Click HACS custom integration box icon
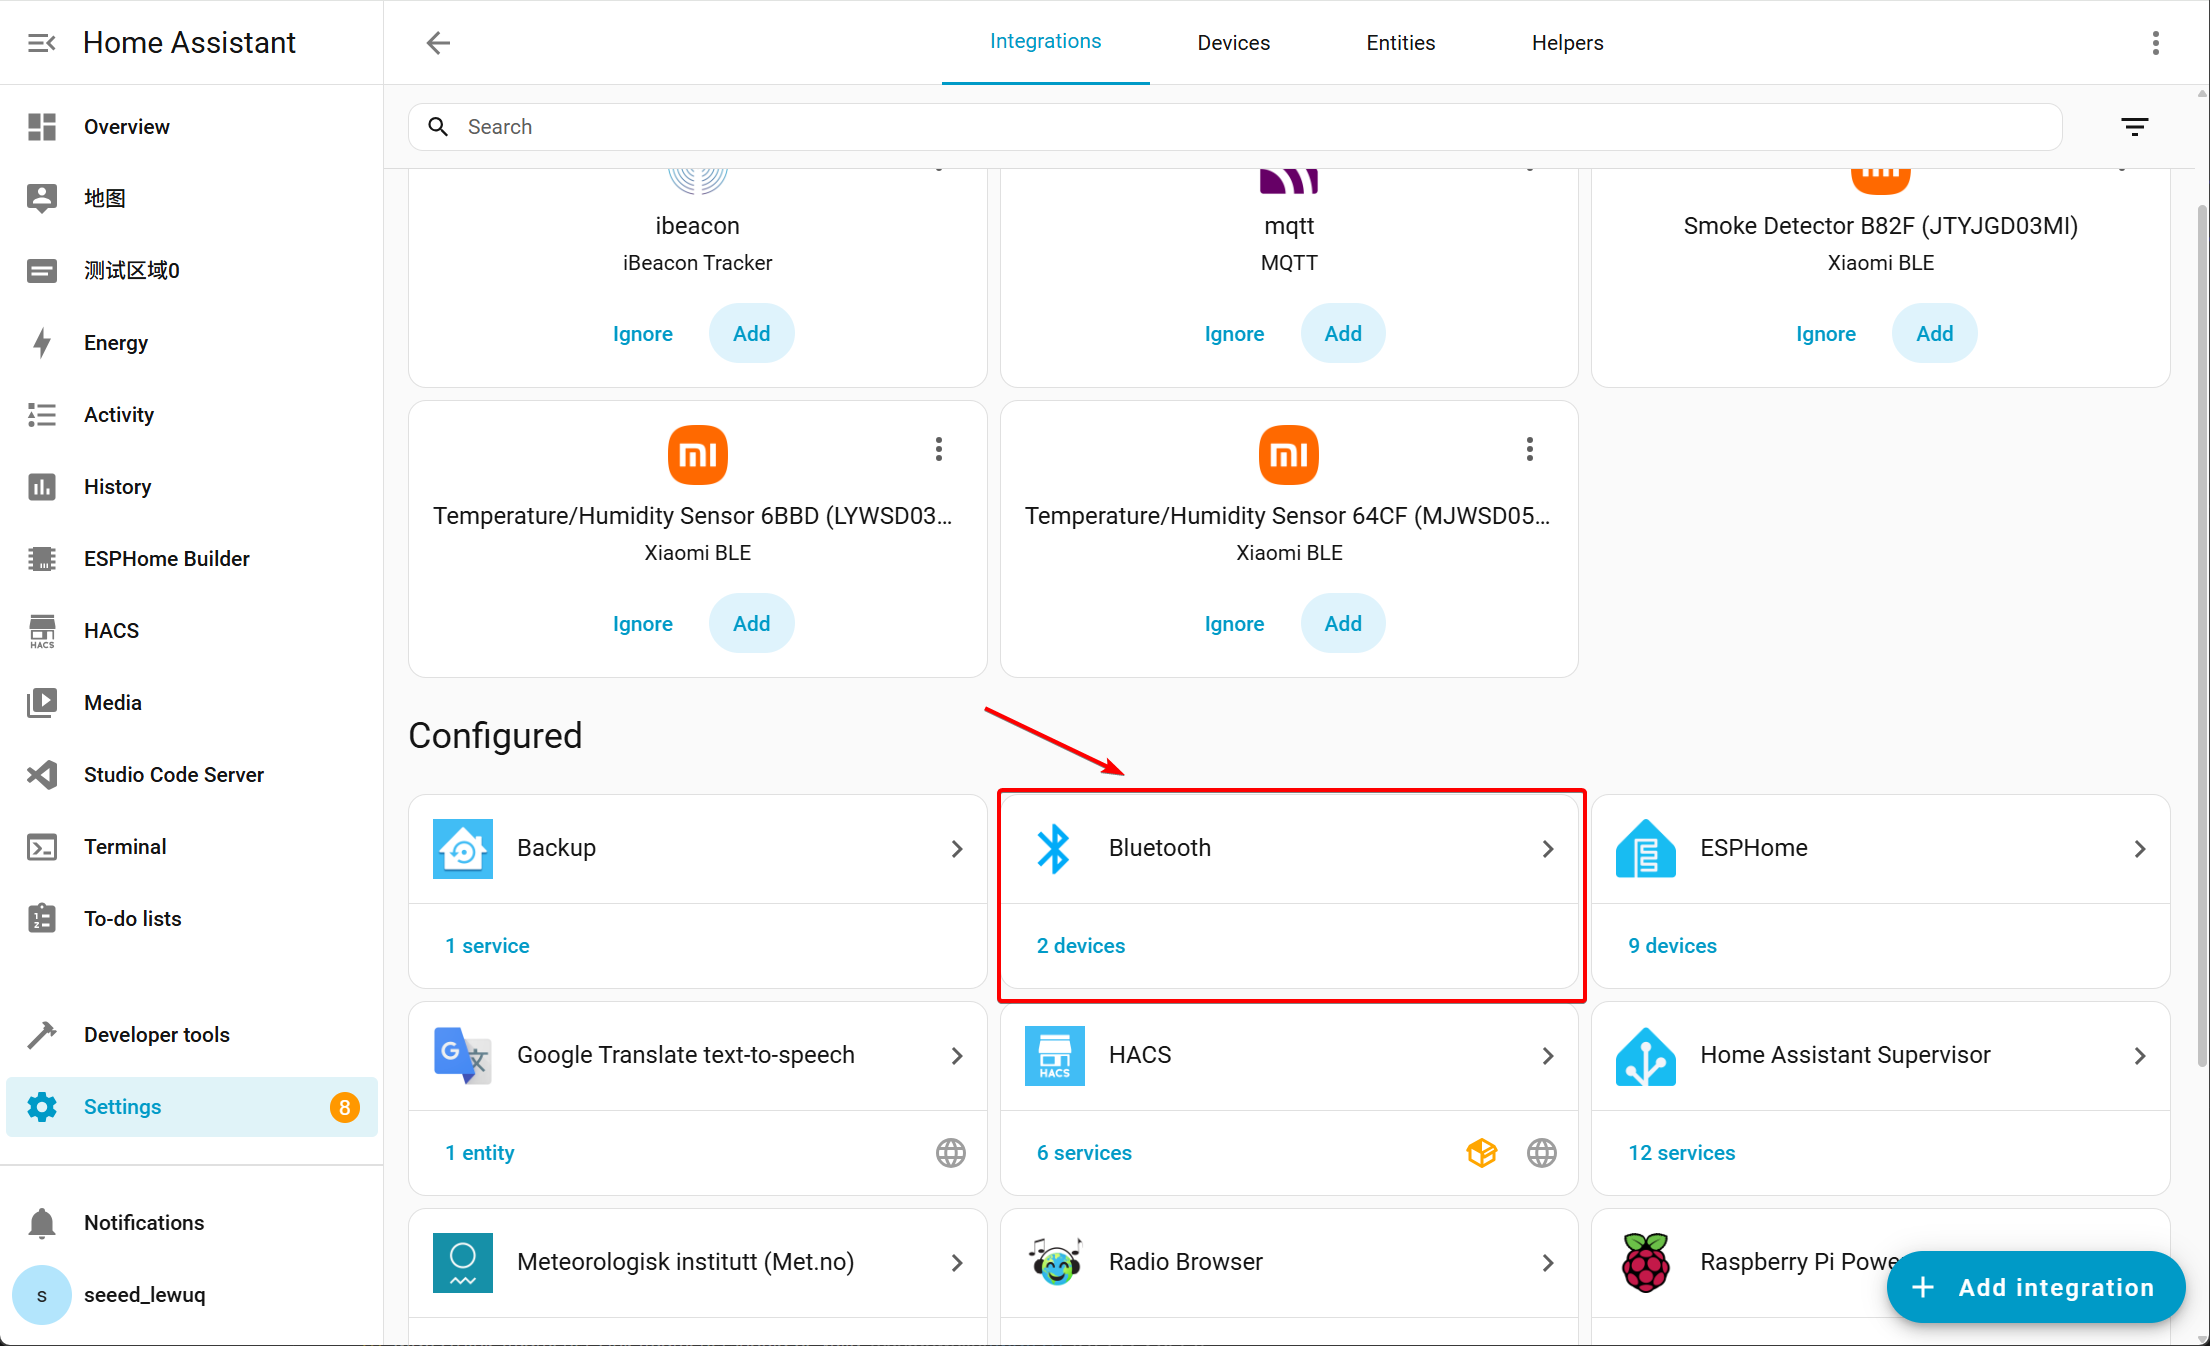This screenshot has width=2210, height=1346. (x=1481, y=1153)
